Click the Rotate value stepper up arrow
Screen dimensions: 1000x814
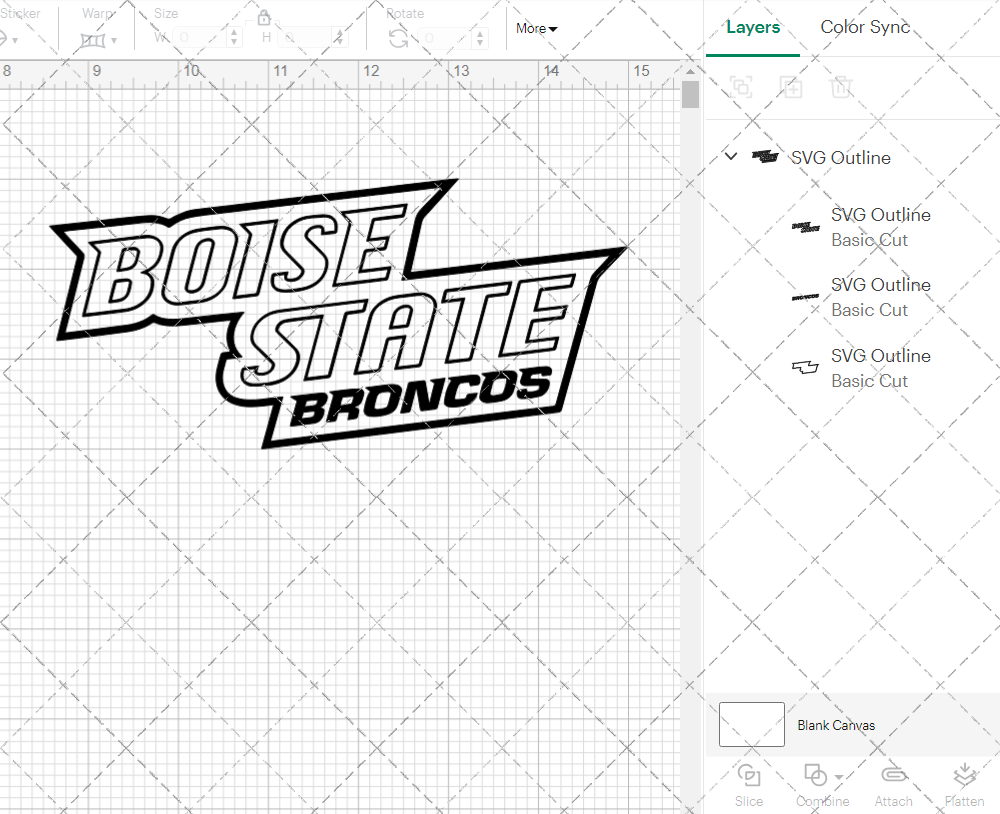478,33
